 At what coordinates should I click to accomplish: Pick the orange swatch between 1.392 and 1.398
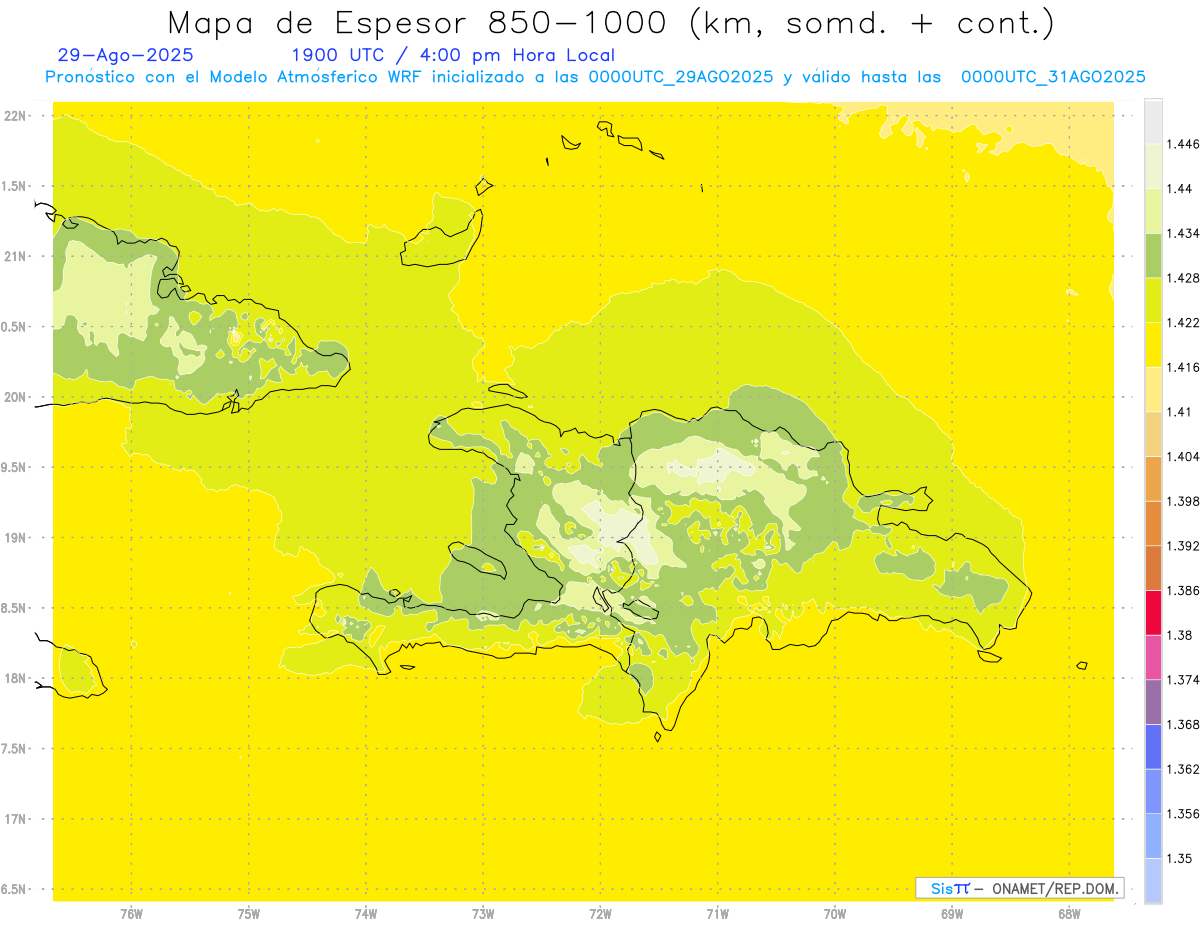pyautogui.click(x=1153, y=523)
